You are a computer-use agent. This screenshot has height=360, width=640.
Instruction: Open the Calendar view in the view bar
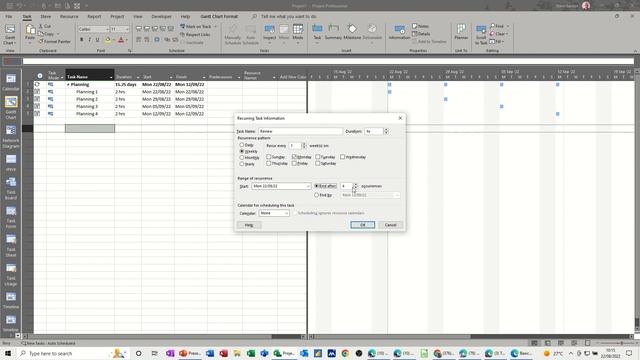click(x=11, y=82)
